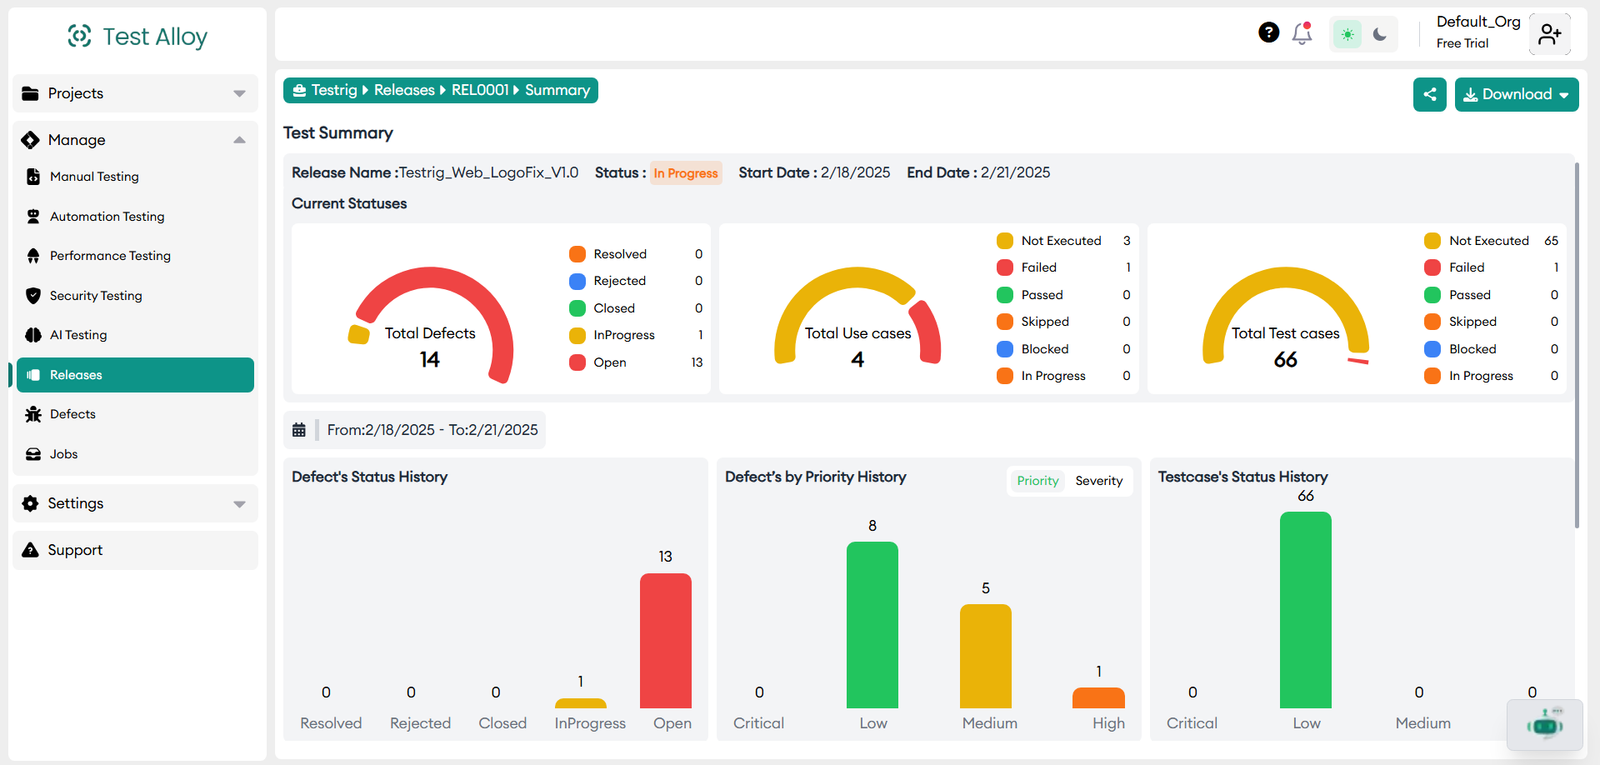1600x765 pixels.
Task: Click the yellow InProgress defect bar
Action: pos(581,703)
